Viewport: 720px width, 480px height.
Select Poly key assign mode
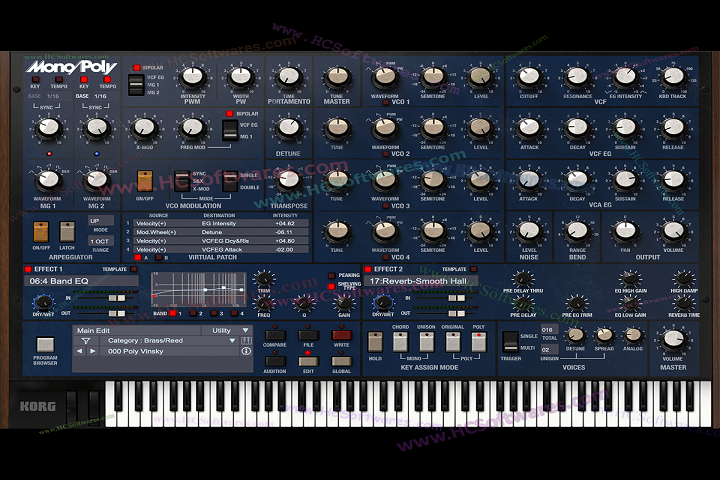pyautogui.click(x=479, y=342)
